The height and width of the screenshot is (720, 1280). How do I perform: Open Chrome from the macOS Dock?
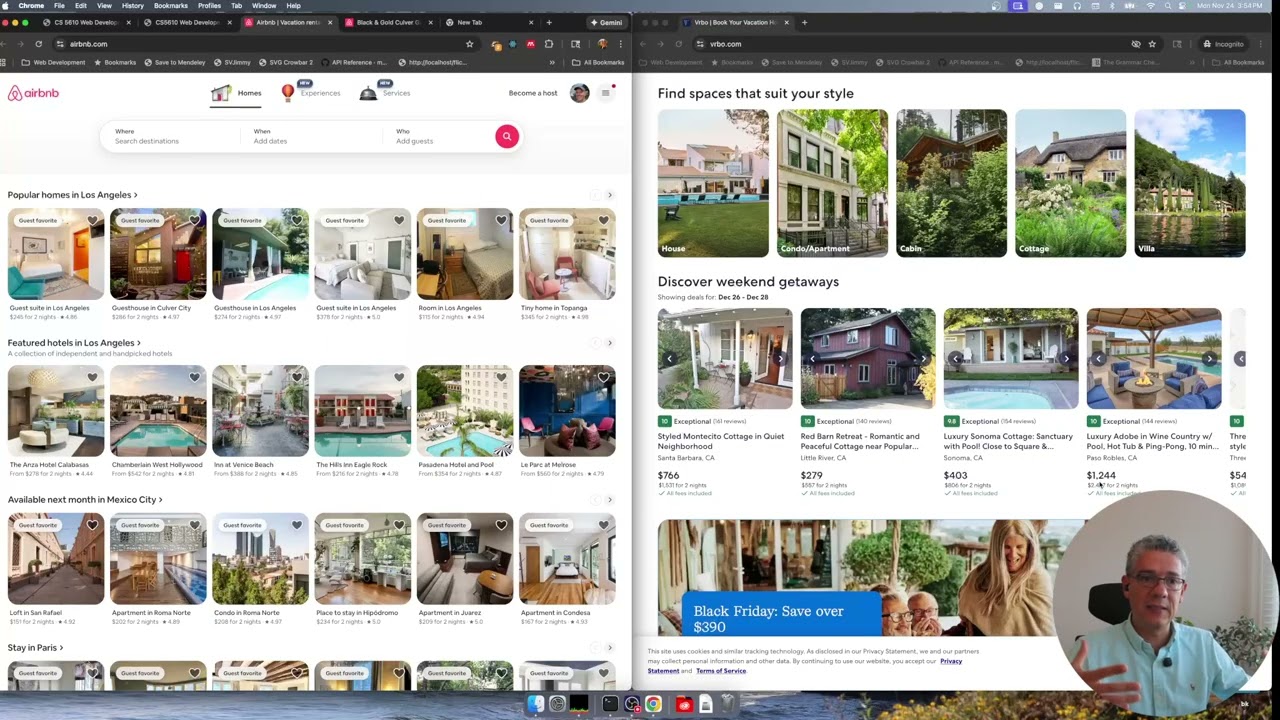coord(652,705)
